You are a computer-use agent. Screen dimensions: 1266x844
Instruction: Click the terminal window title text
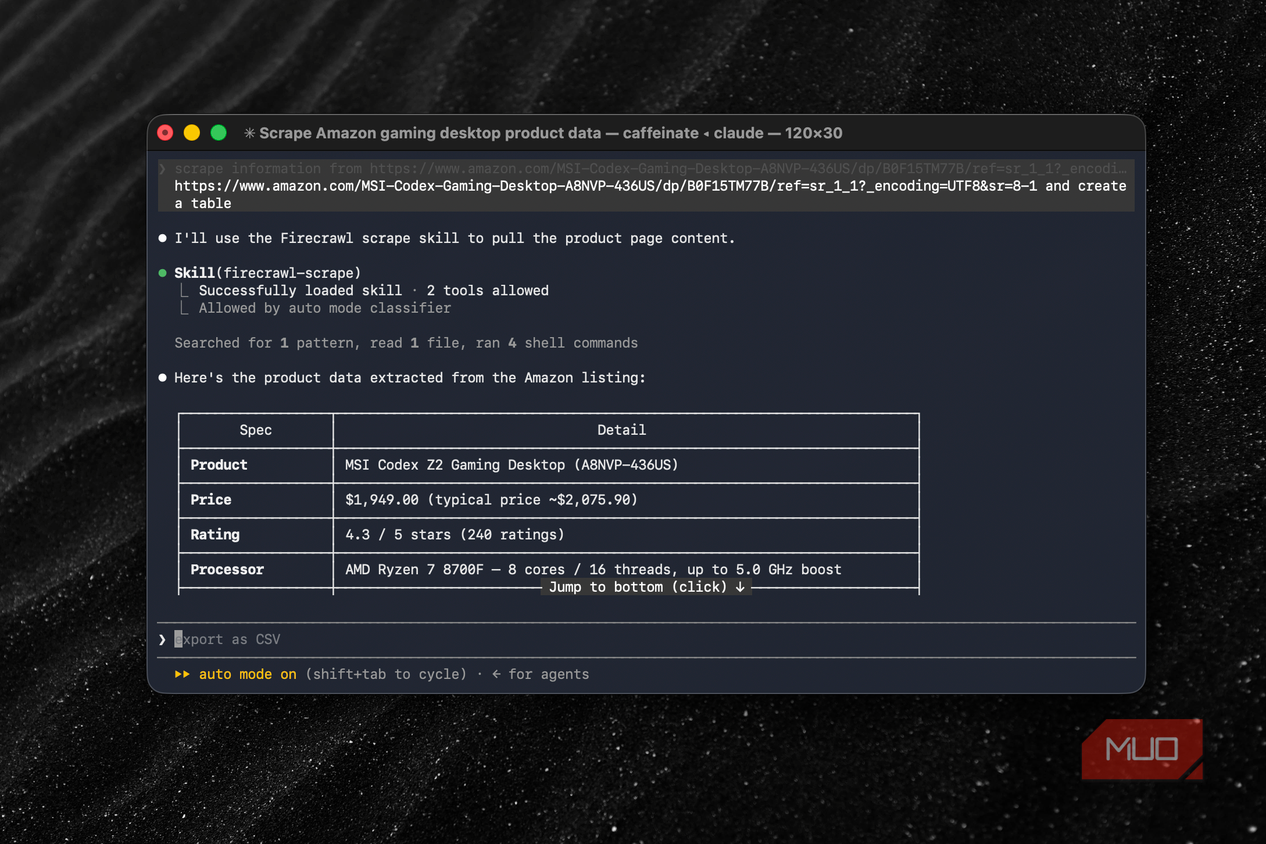[x=550, y=133]
